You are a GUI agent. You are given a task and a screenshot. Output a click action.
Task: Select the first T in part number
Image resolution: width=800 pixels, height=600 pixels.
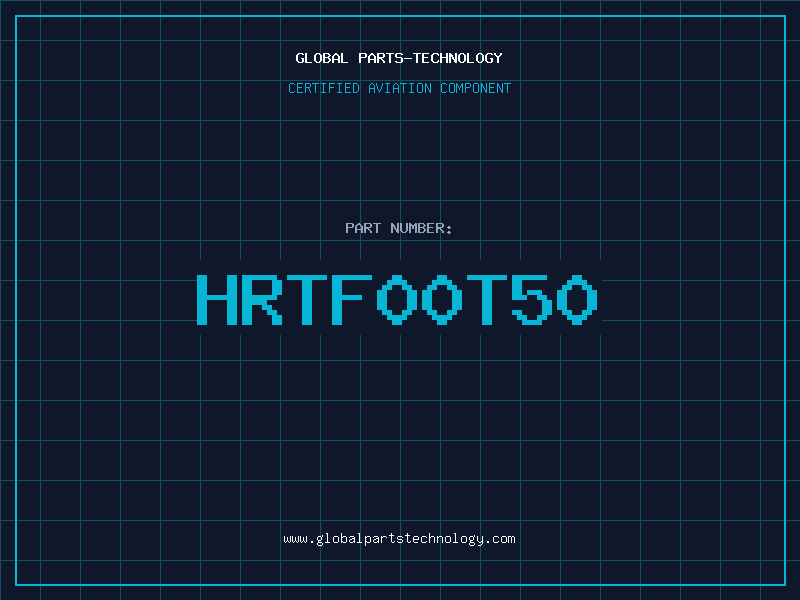[x=307, y=298]
